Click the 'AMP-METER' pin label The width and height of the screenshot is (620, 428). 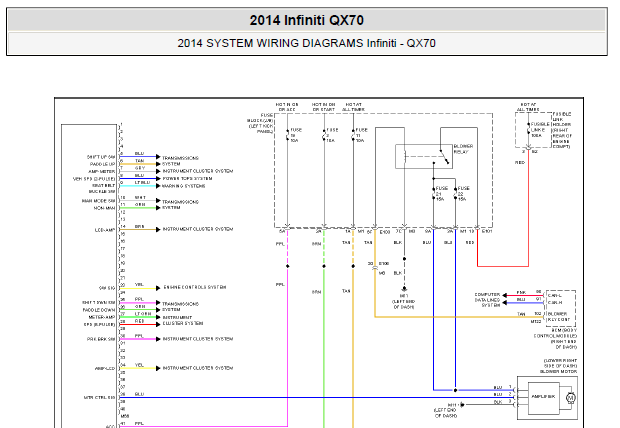[x=102, y=172]
